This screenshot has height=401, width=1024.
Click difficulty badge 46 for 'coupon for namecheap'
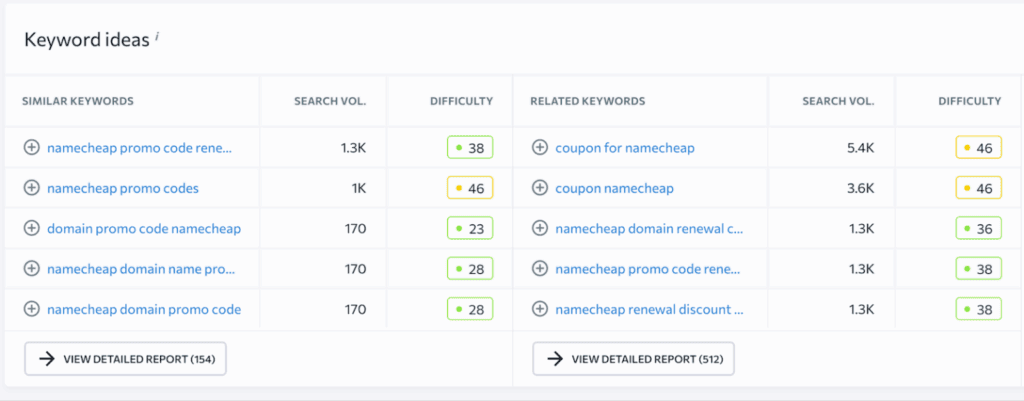click(978, 148)
